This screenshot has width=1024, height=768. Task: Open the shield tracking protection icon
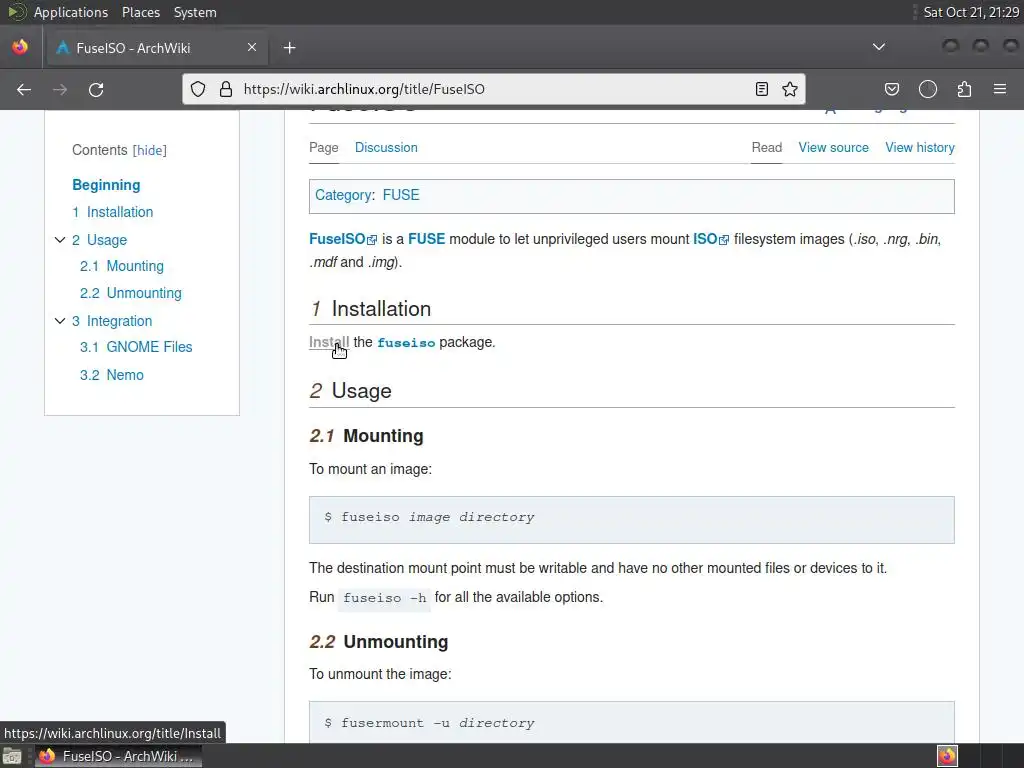coord(198,89)
